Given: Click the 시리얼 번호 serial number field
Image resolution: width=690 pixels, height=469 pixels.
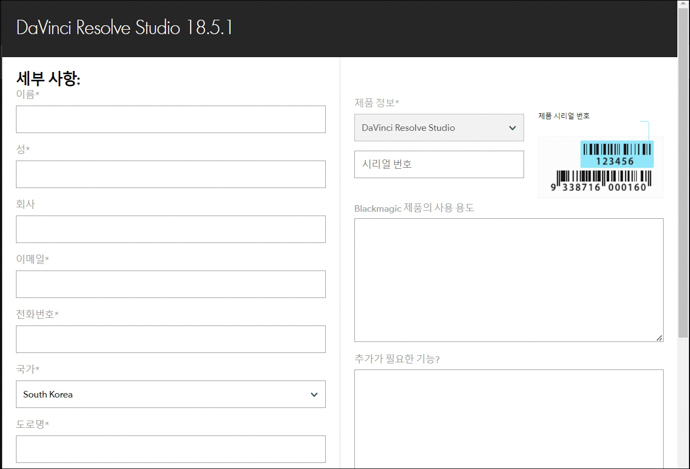Looking at the screenshot, I should [439, 164].
